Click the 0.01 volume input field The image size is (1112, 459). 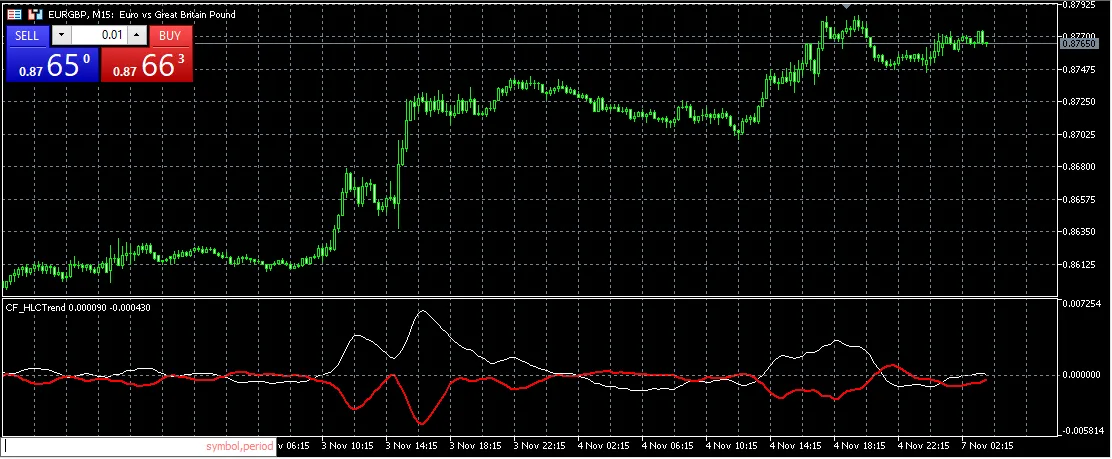(99, 35)
